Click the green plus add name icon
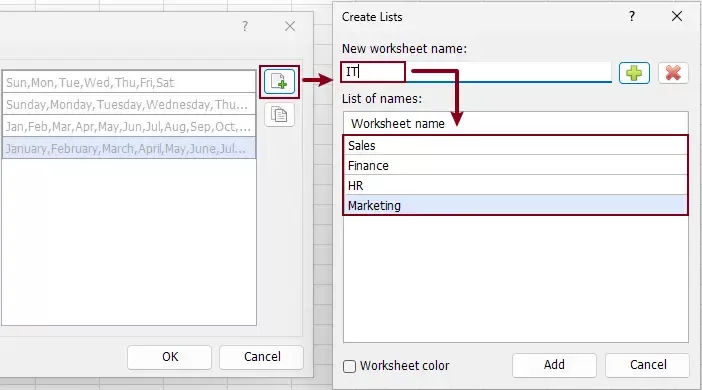 point(634,73)
